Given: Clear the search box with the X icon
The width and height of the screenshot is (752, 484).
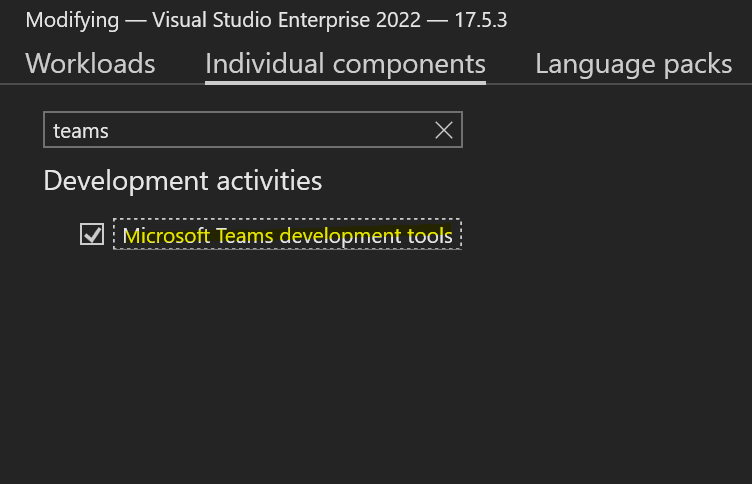Looking at the screenshot, I should click(x=444, y=130).
